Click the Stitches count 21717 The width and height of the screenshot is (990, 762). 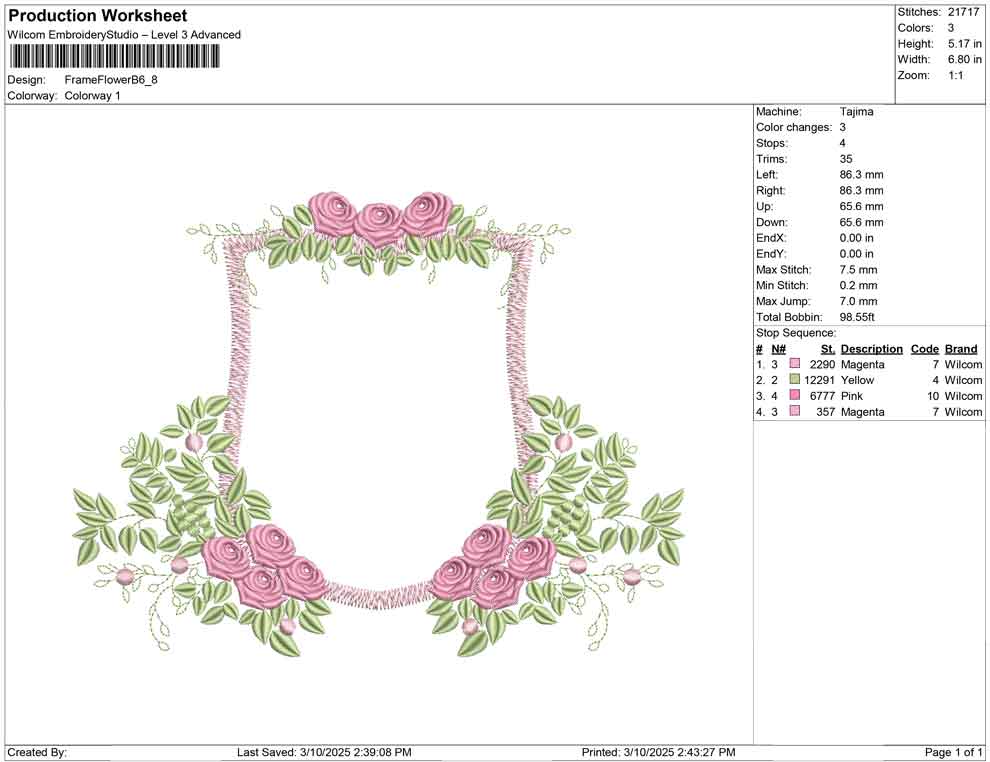pyautogui.click(x=960, y=11)
